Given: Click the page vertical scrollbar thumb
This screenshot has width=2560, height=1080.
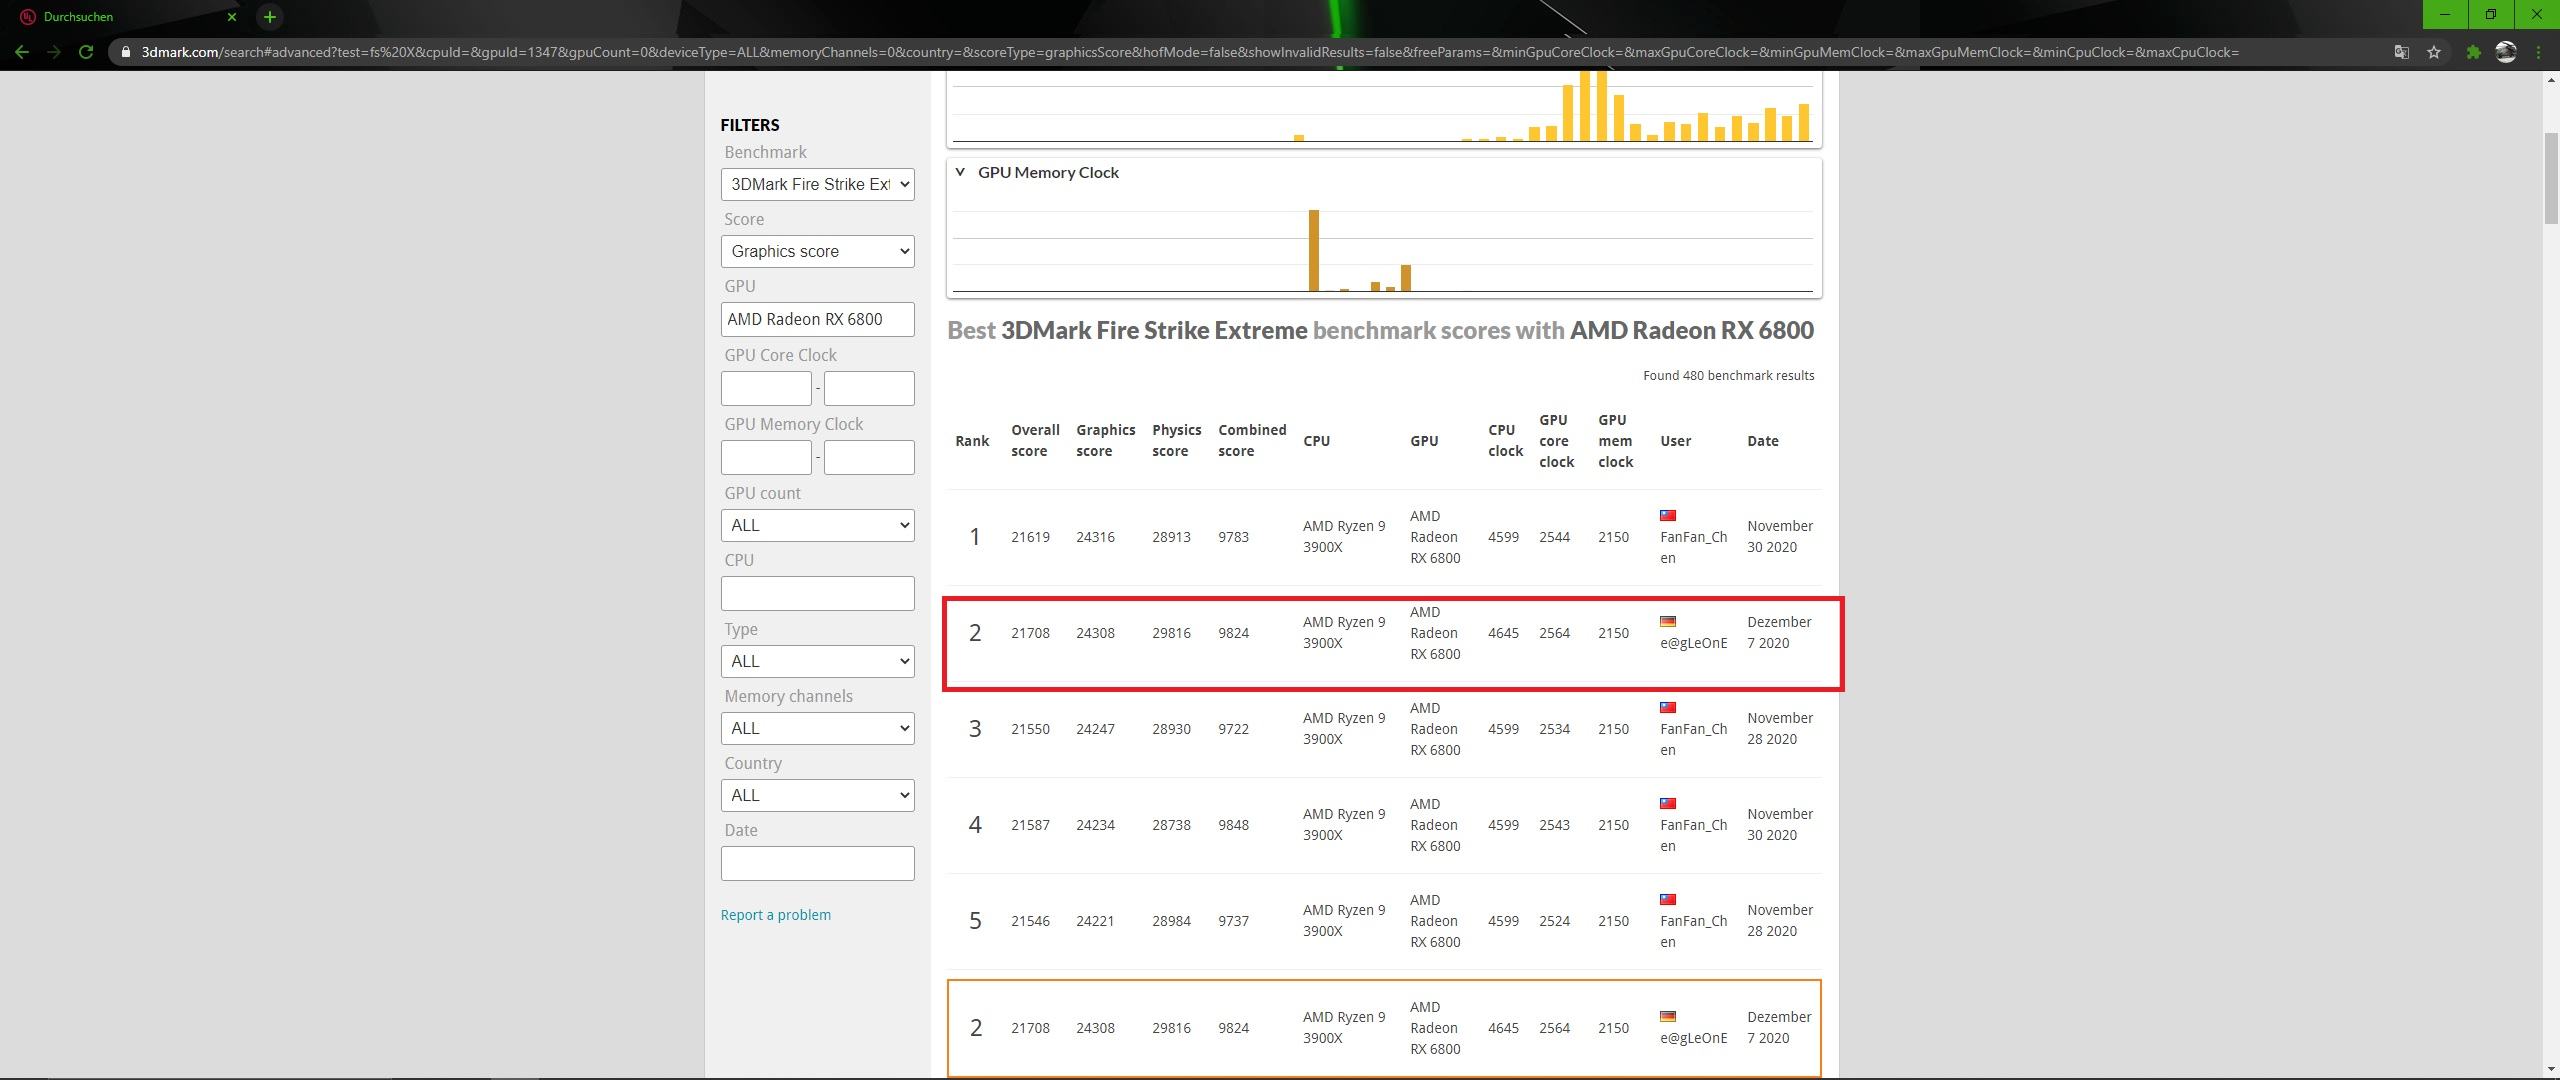Looking at the screenshot, I should [x=2551, y=180].
